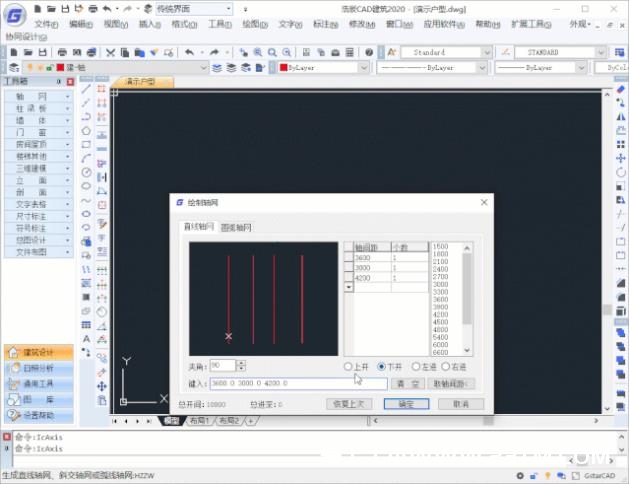Viewport: 629px width, 484px height.
Task: Click the Rotate tool in right toolbar
Action: coord(621,172)
